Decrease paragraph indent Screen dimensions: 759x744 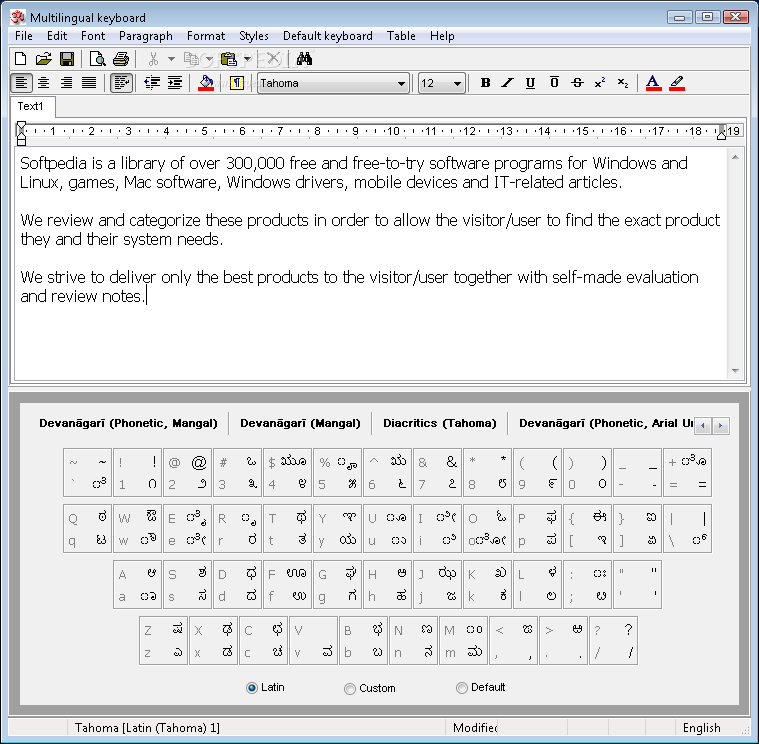pyautogui.click(x=152, y=83)
